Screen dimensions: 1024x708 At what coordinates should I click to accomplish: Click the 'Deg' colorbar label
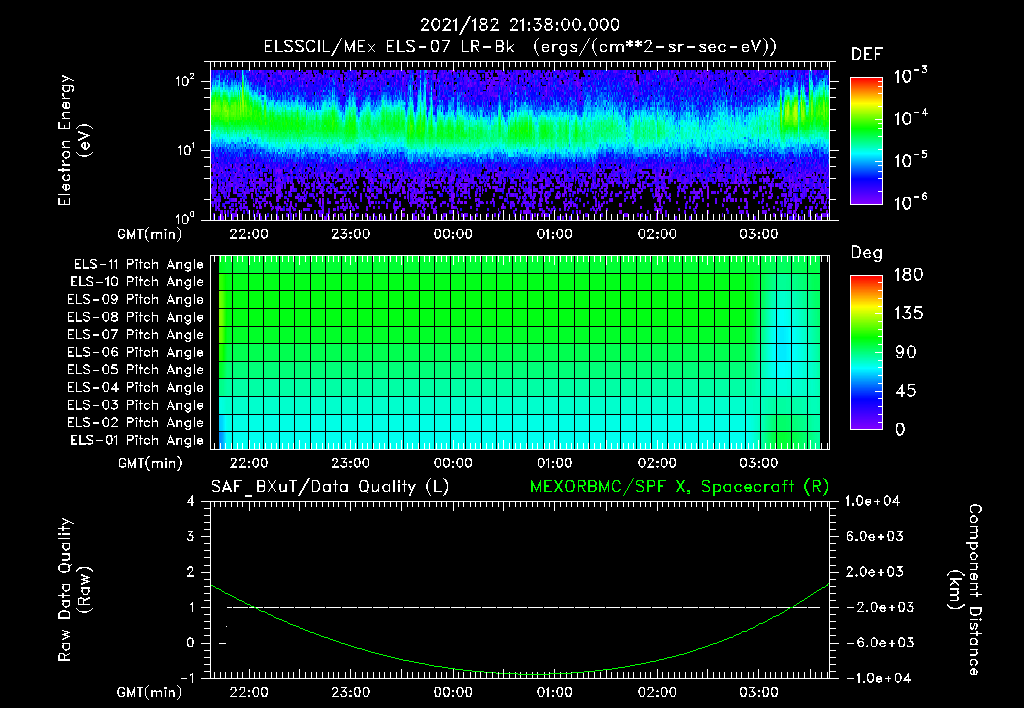(866, 253)
